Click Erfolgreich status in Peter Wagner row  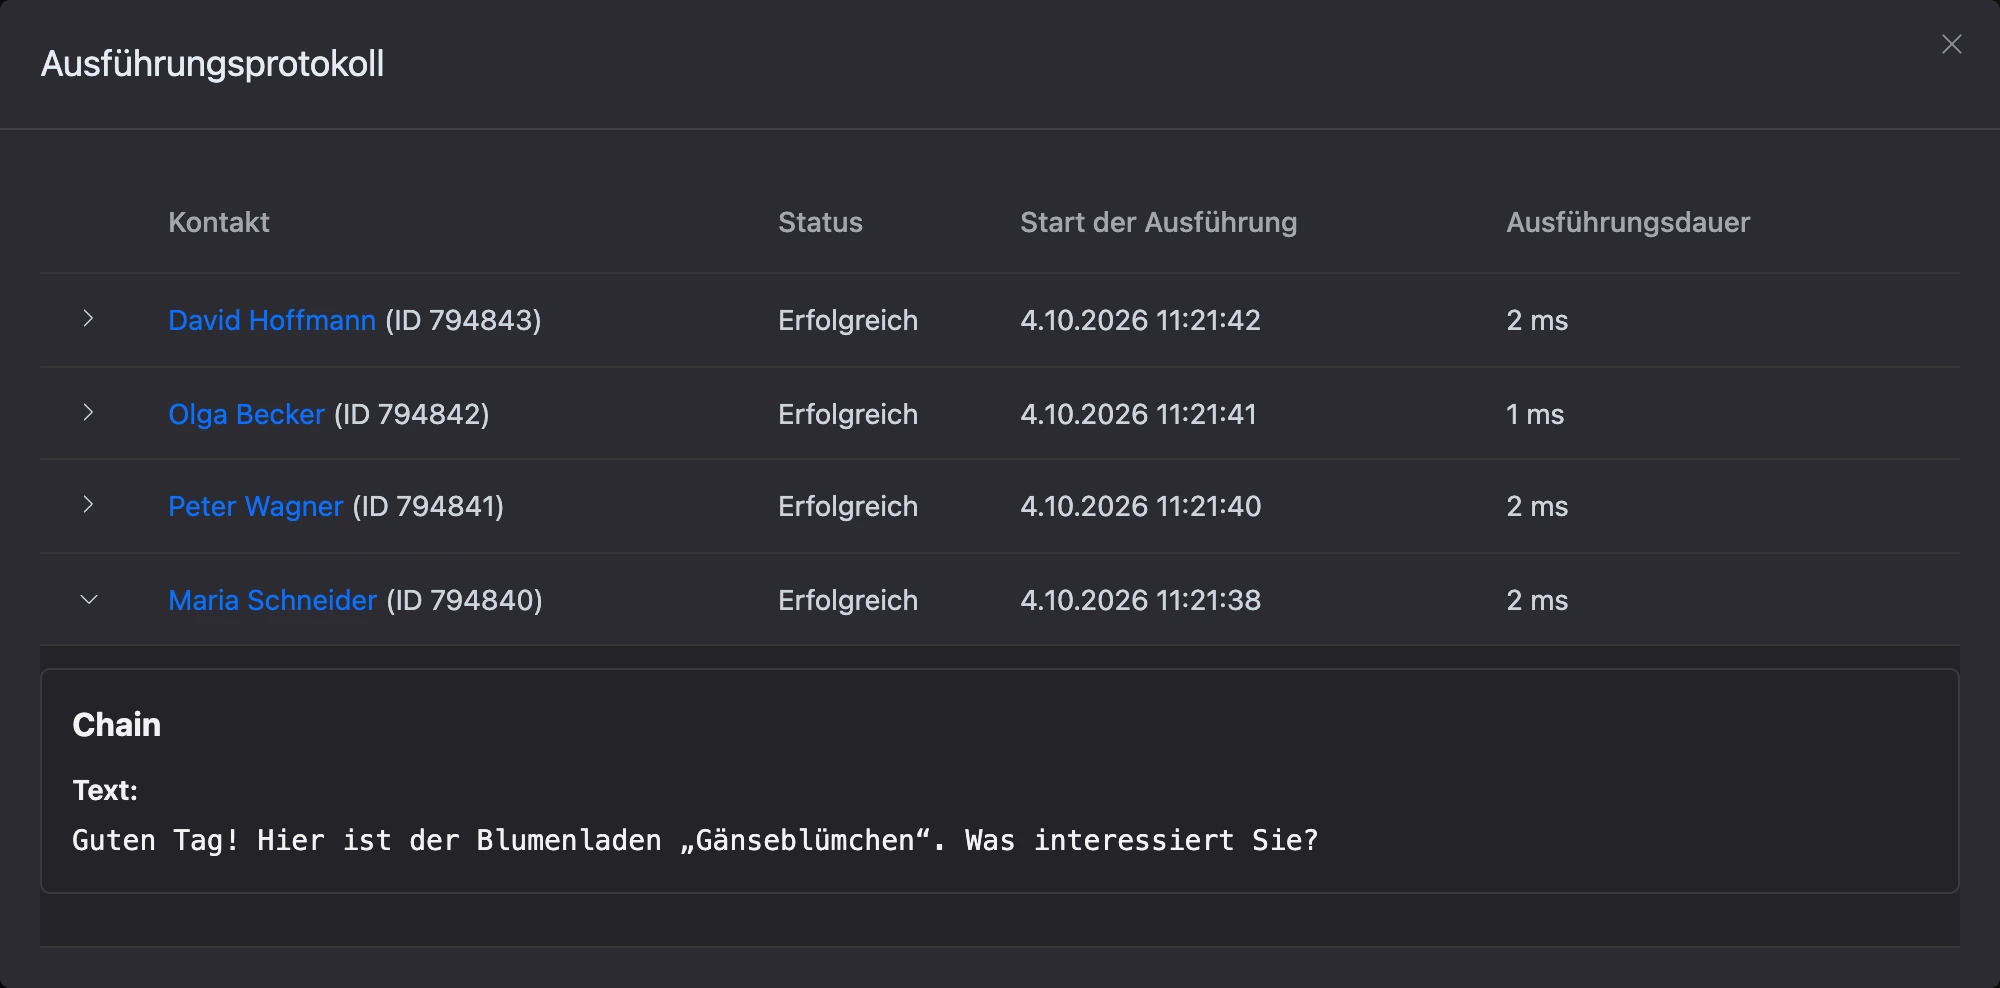(x=848, y=506)
